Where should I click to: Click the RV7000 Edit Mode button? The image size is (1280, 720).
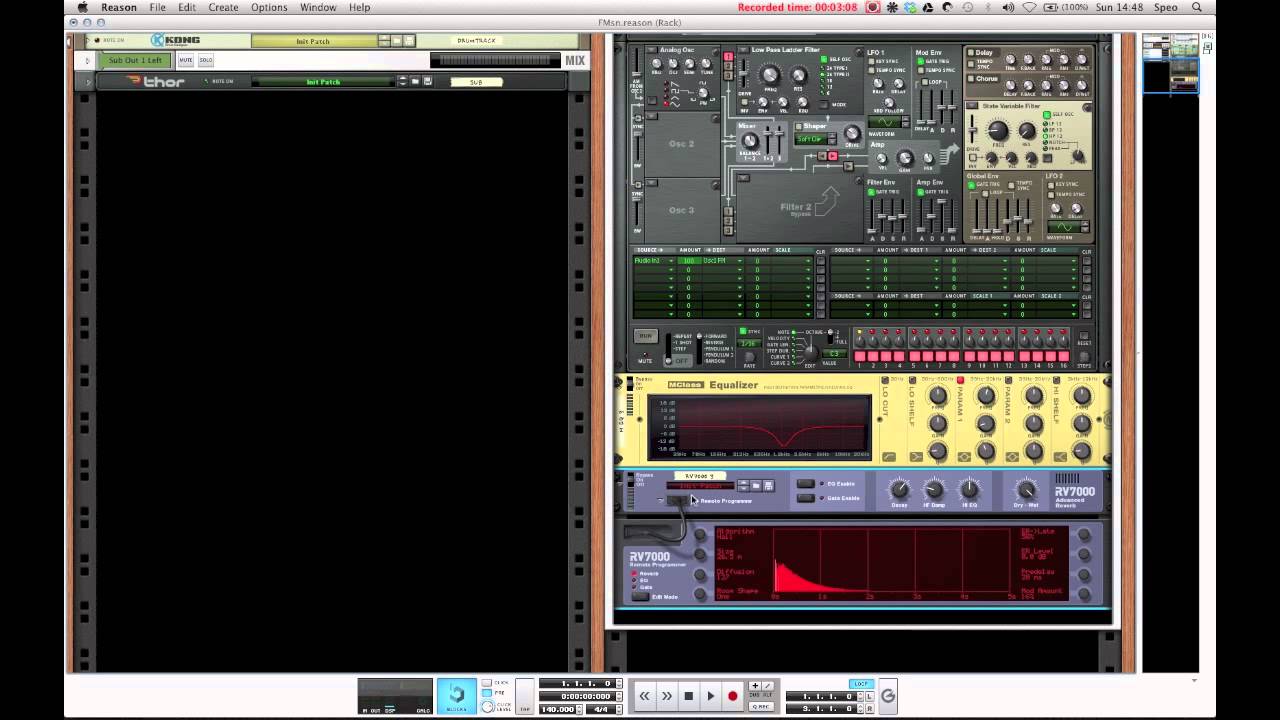pos(640,597)
